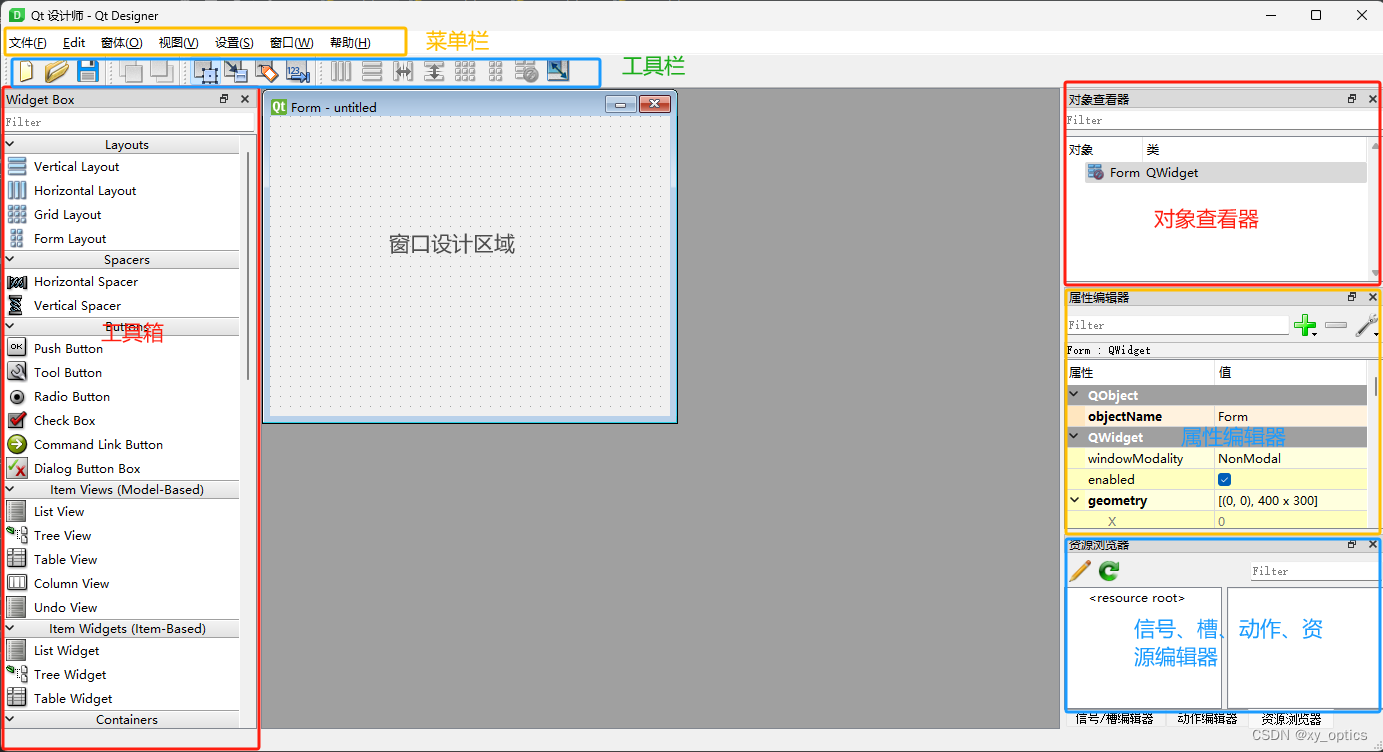Collapse the geometry property group

[1076, 500]
